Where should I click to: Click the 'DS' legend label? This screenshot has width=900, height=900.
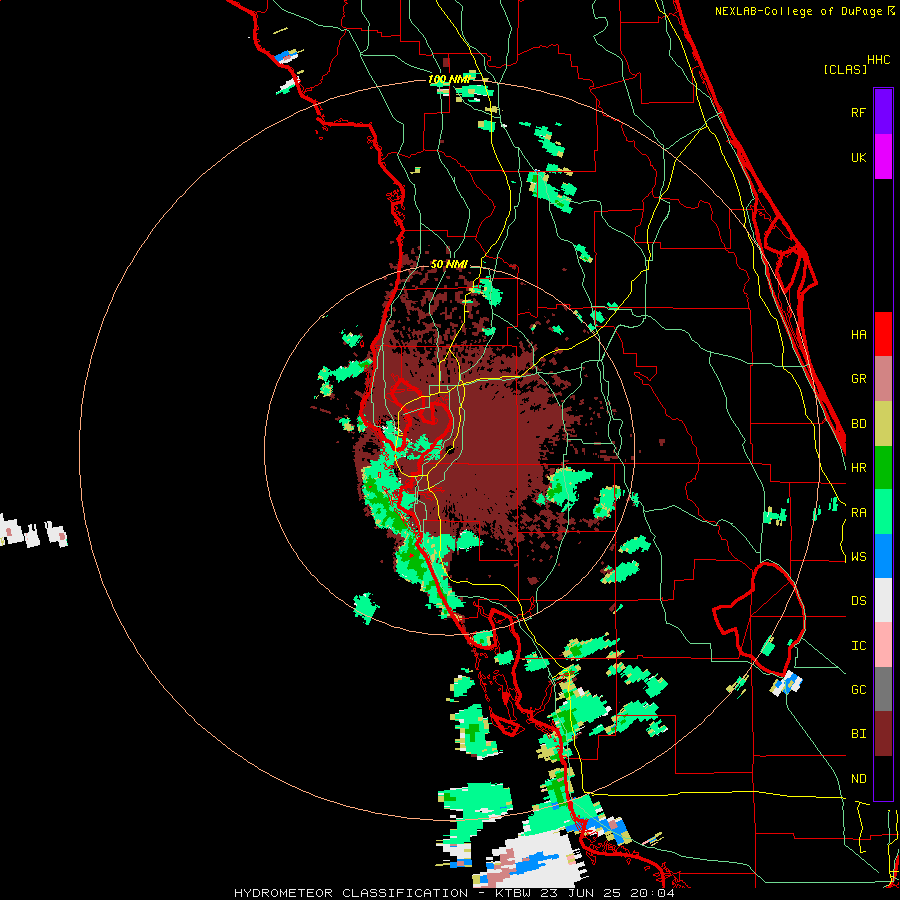(x=858, y=601)
